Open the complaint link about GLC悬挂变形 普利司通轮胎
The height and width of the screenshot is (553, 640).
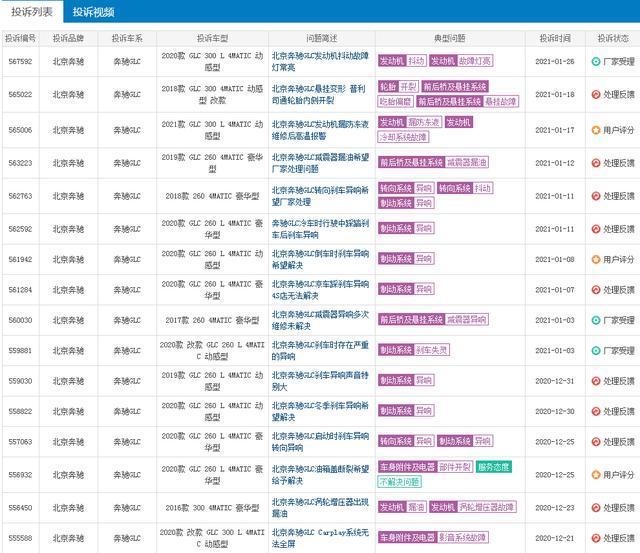click(319, 95)
